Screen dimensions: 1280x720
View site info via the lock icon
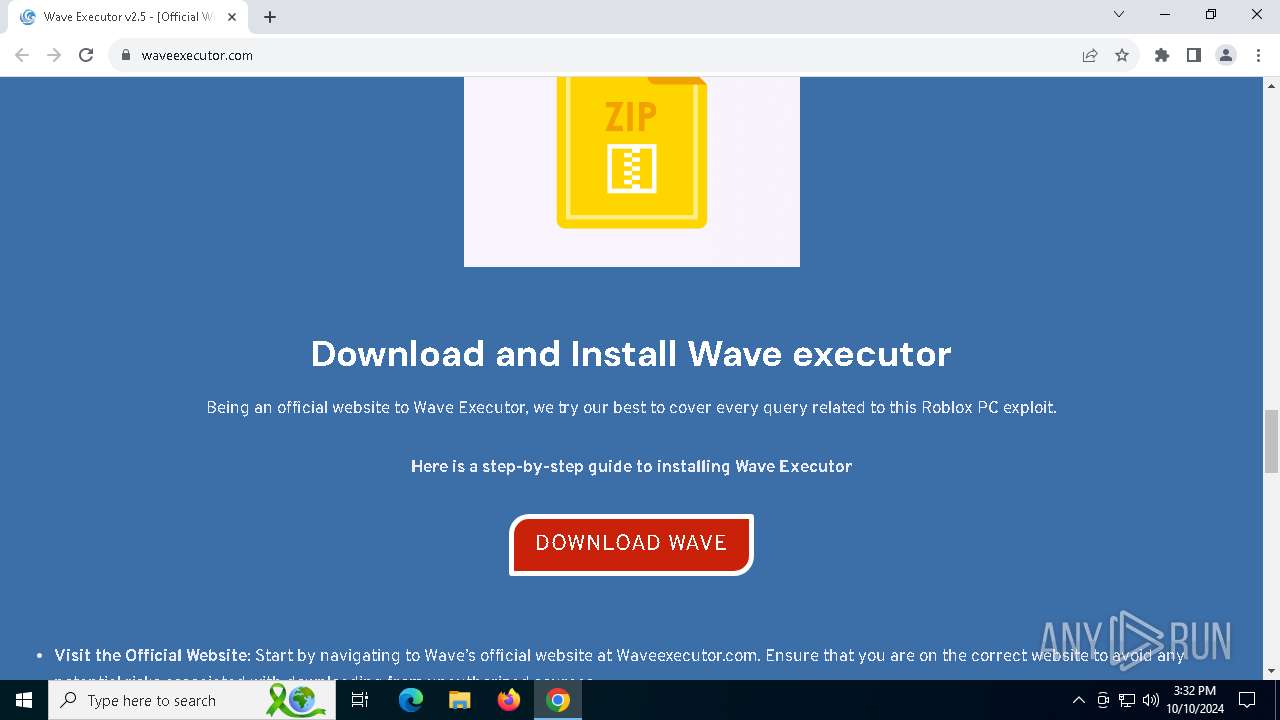(126, 55)
